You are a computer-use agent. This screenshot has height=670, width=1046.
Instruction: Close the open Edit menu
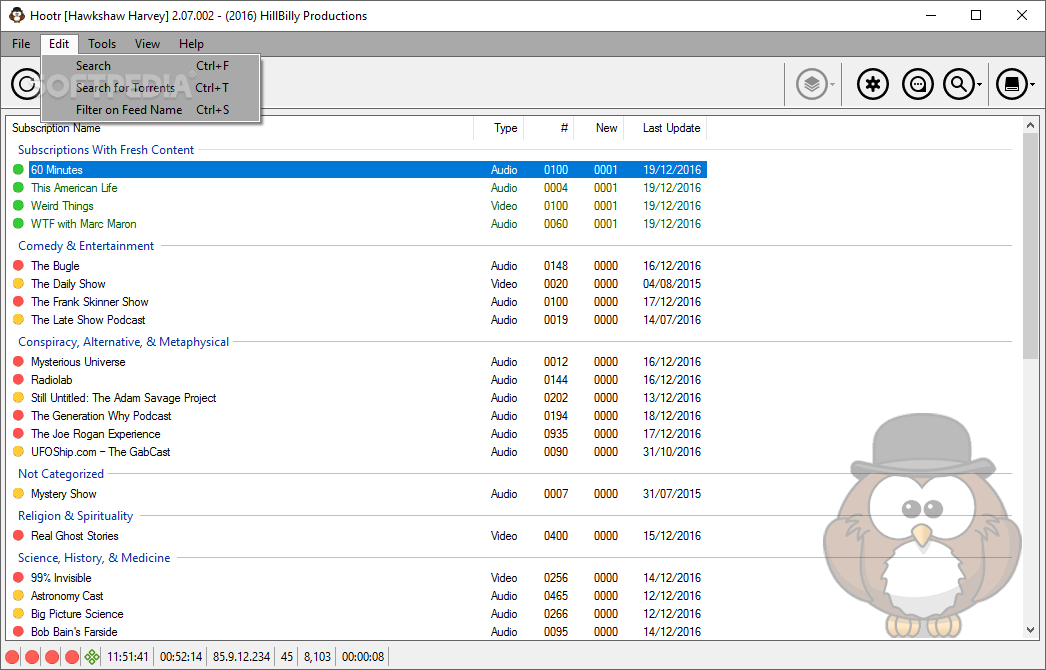[x=59, y=44]
